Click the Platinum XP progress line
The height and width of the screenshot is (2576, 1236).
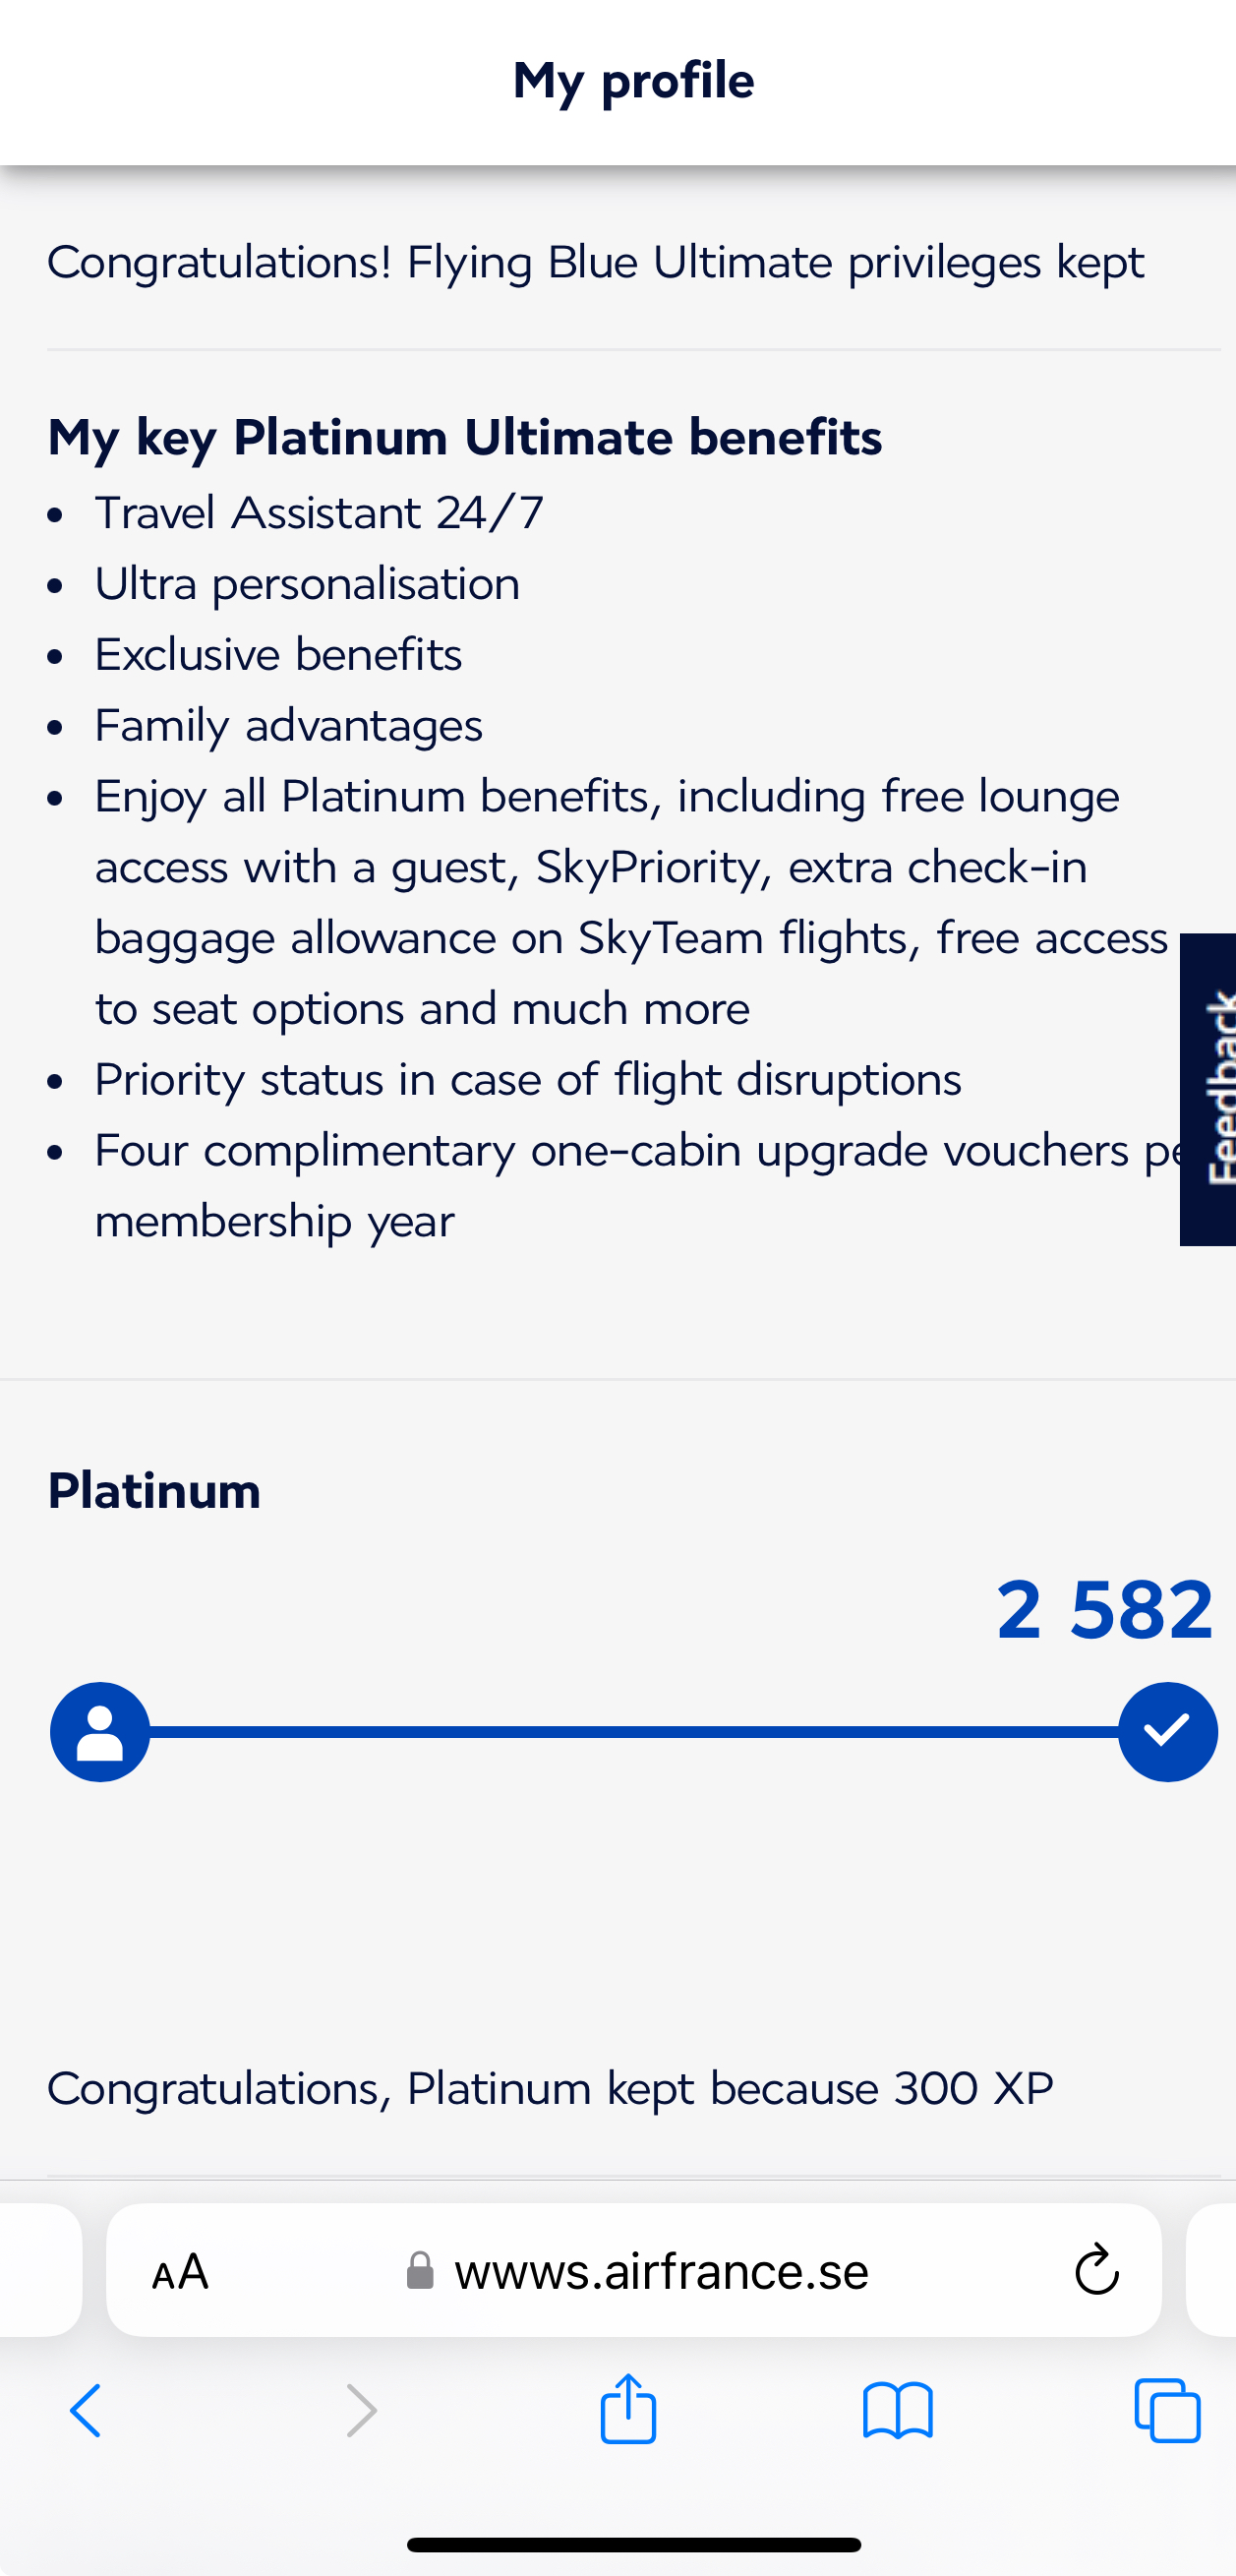[634, 1732]
